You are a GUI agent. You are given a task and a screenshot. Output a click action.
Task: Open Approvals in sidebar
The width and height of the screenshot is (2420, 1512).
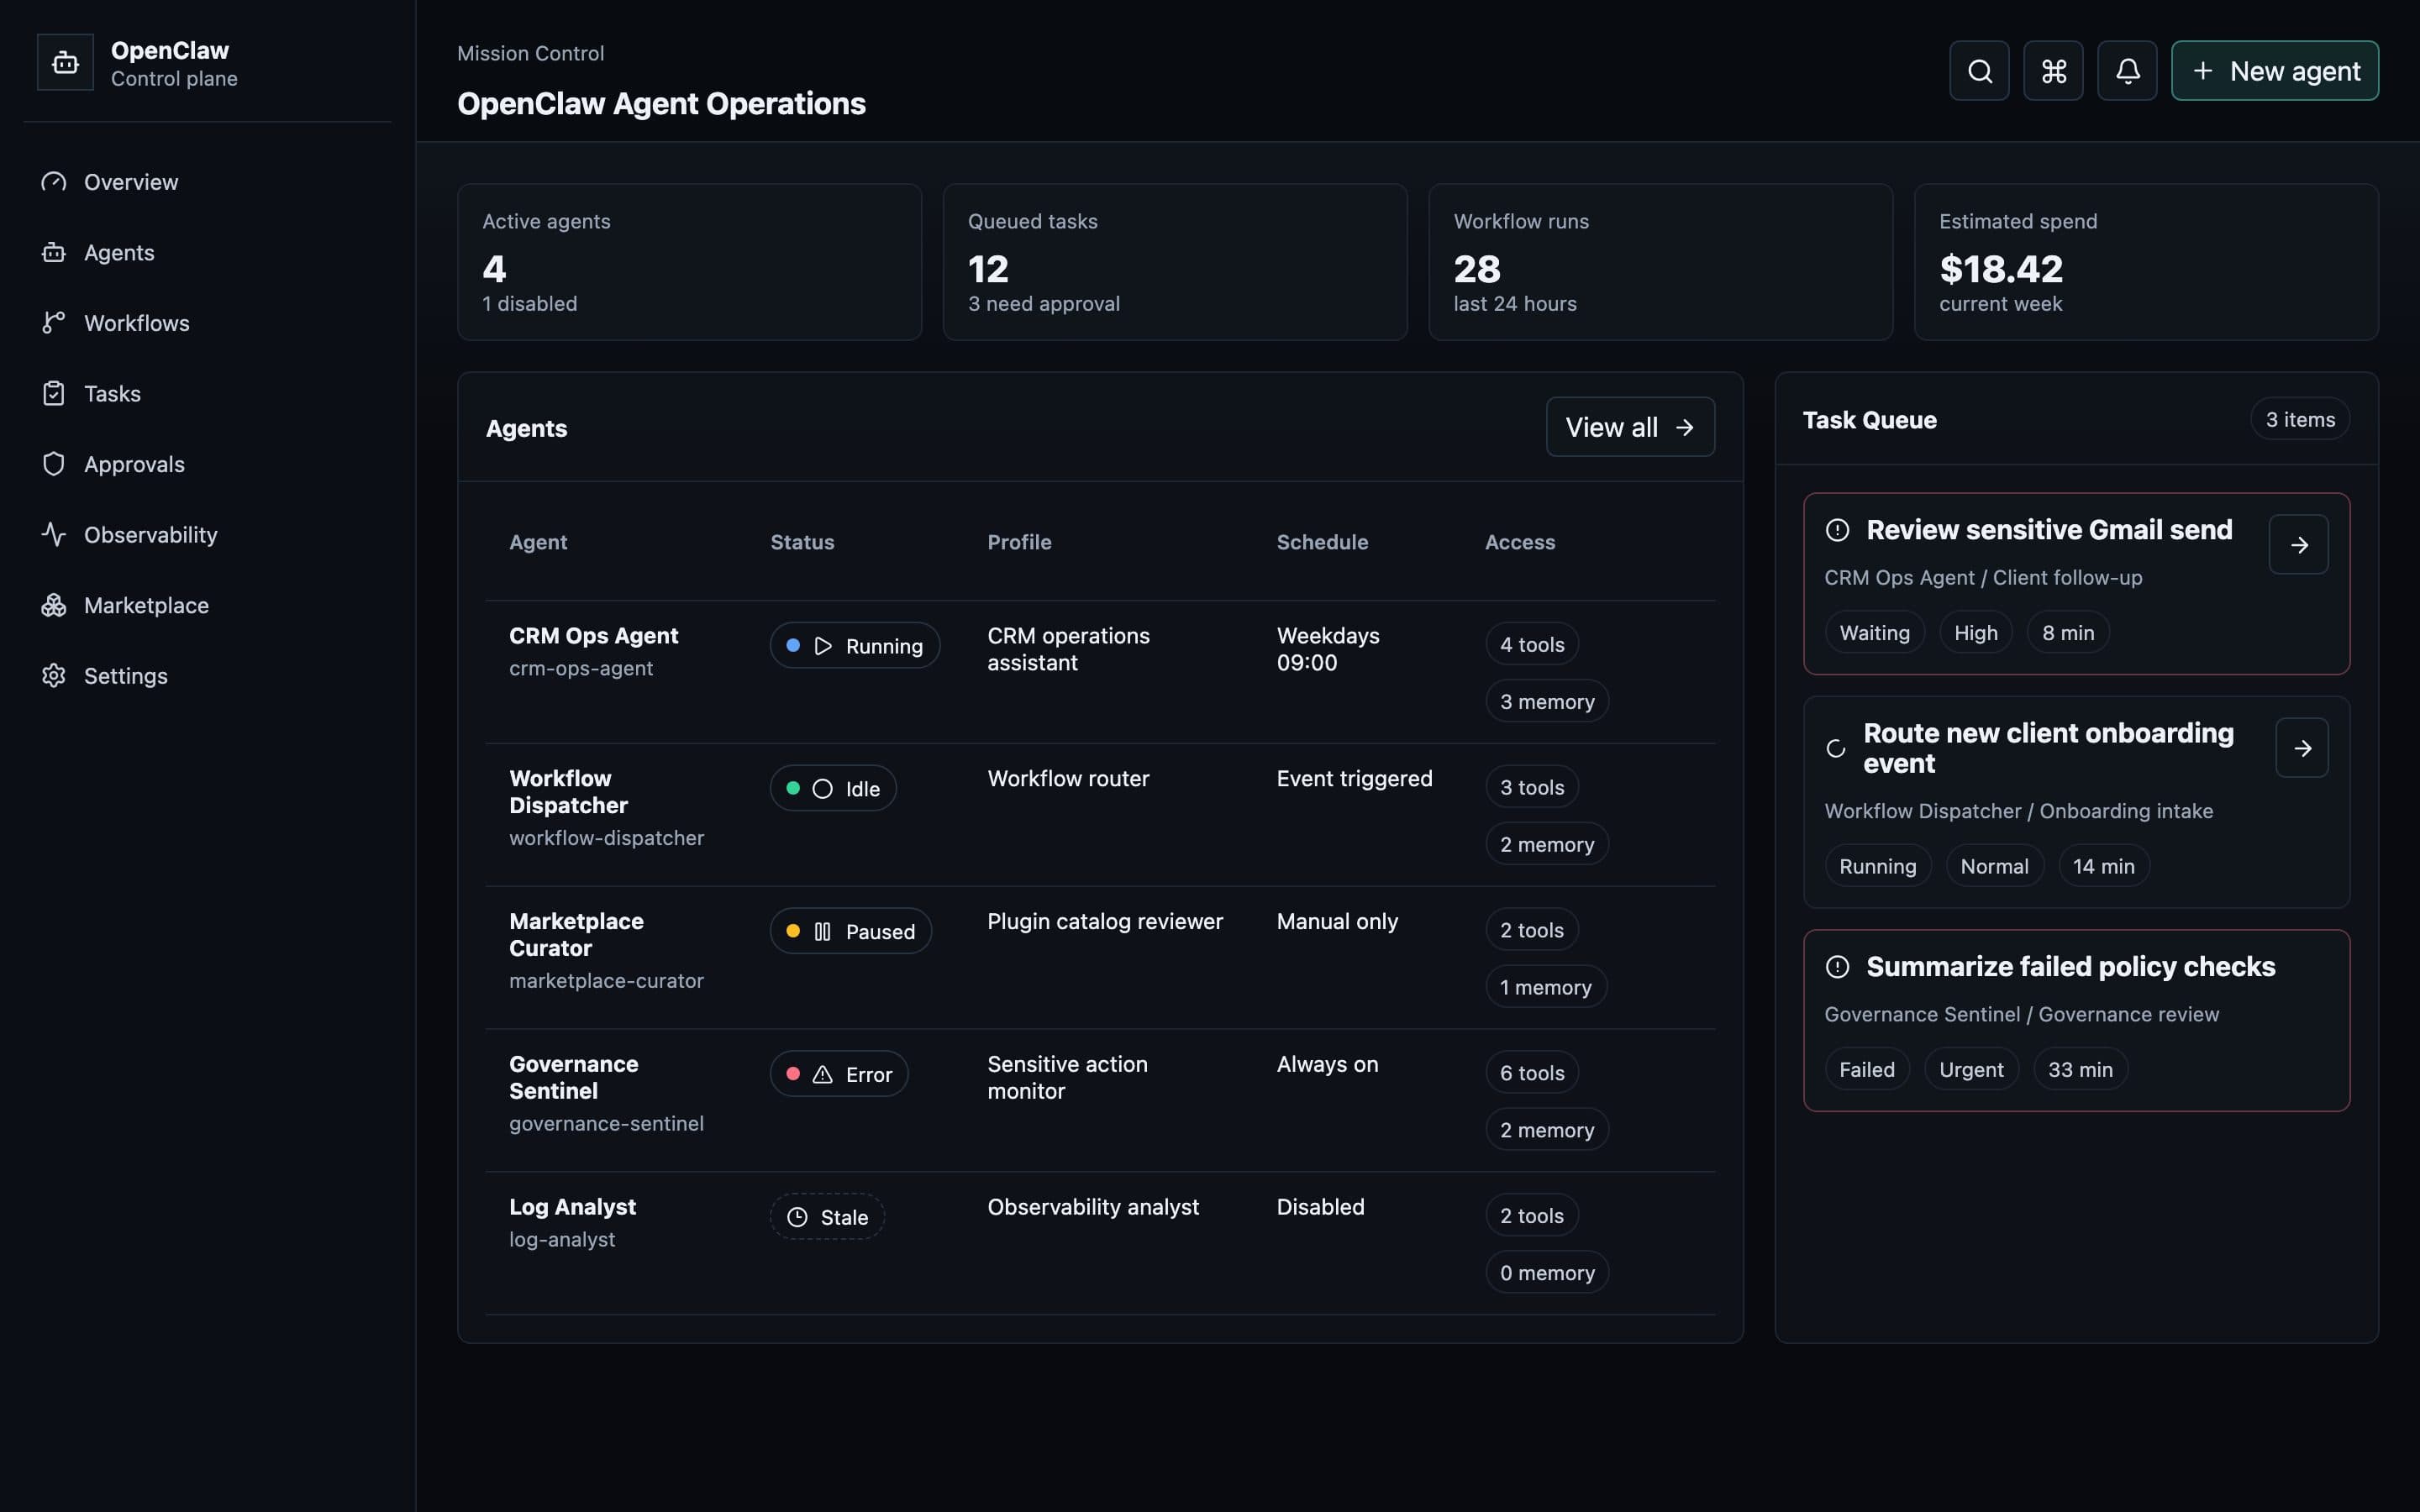(207, 464)
